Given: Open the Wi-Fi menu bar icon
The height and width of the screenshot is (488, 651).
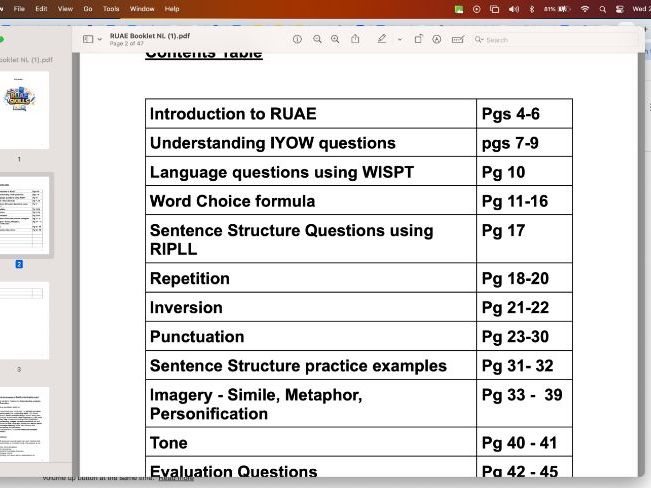Looking at the screenshot, I should coord(585,9).
